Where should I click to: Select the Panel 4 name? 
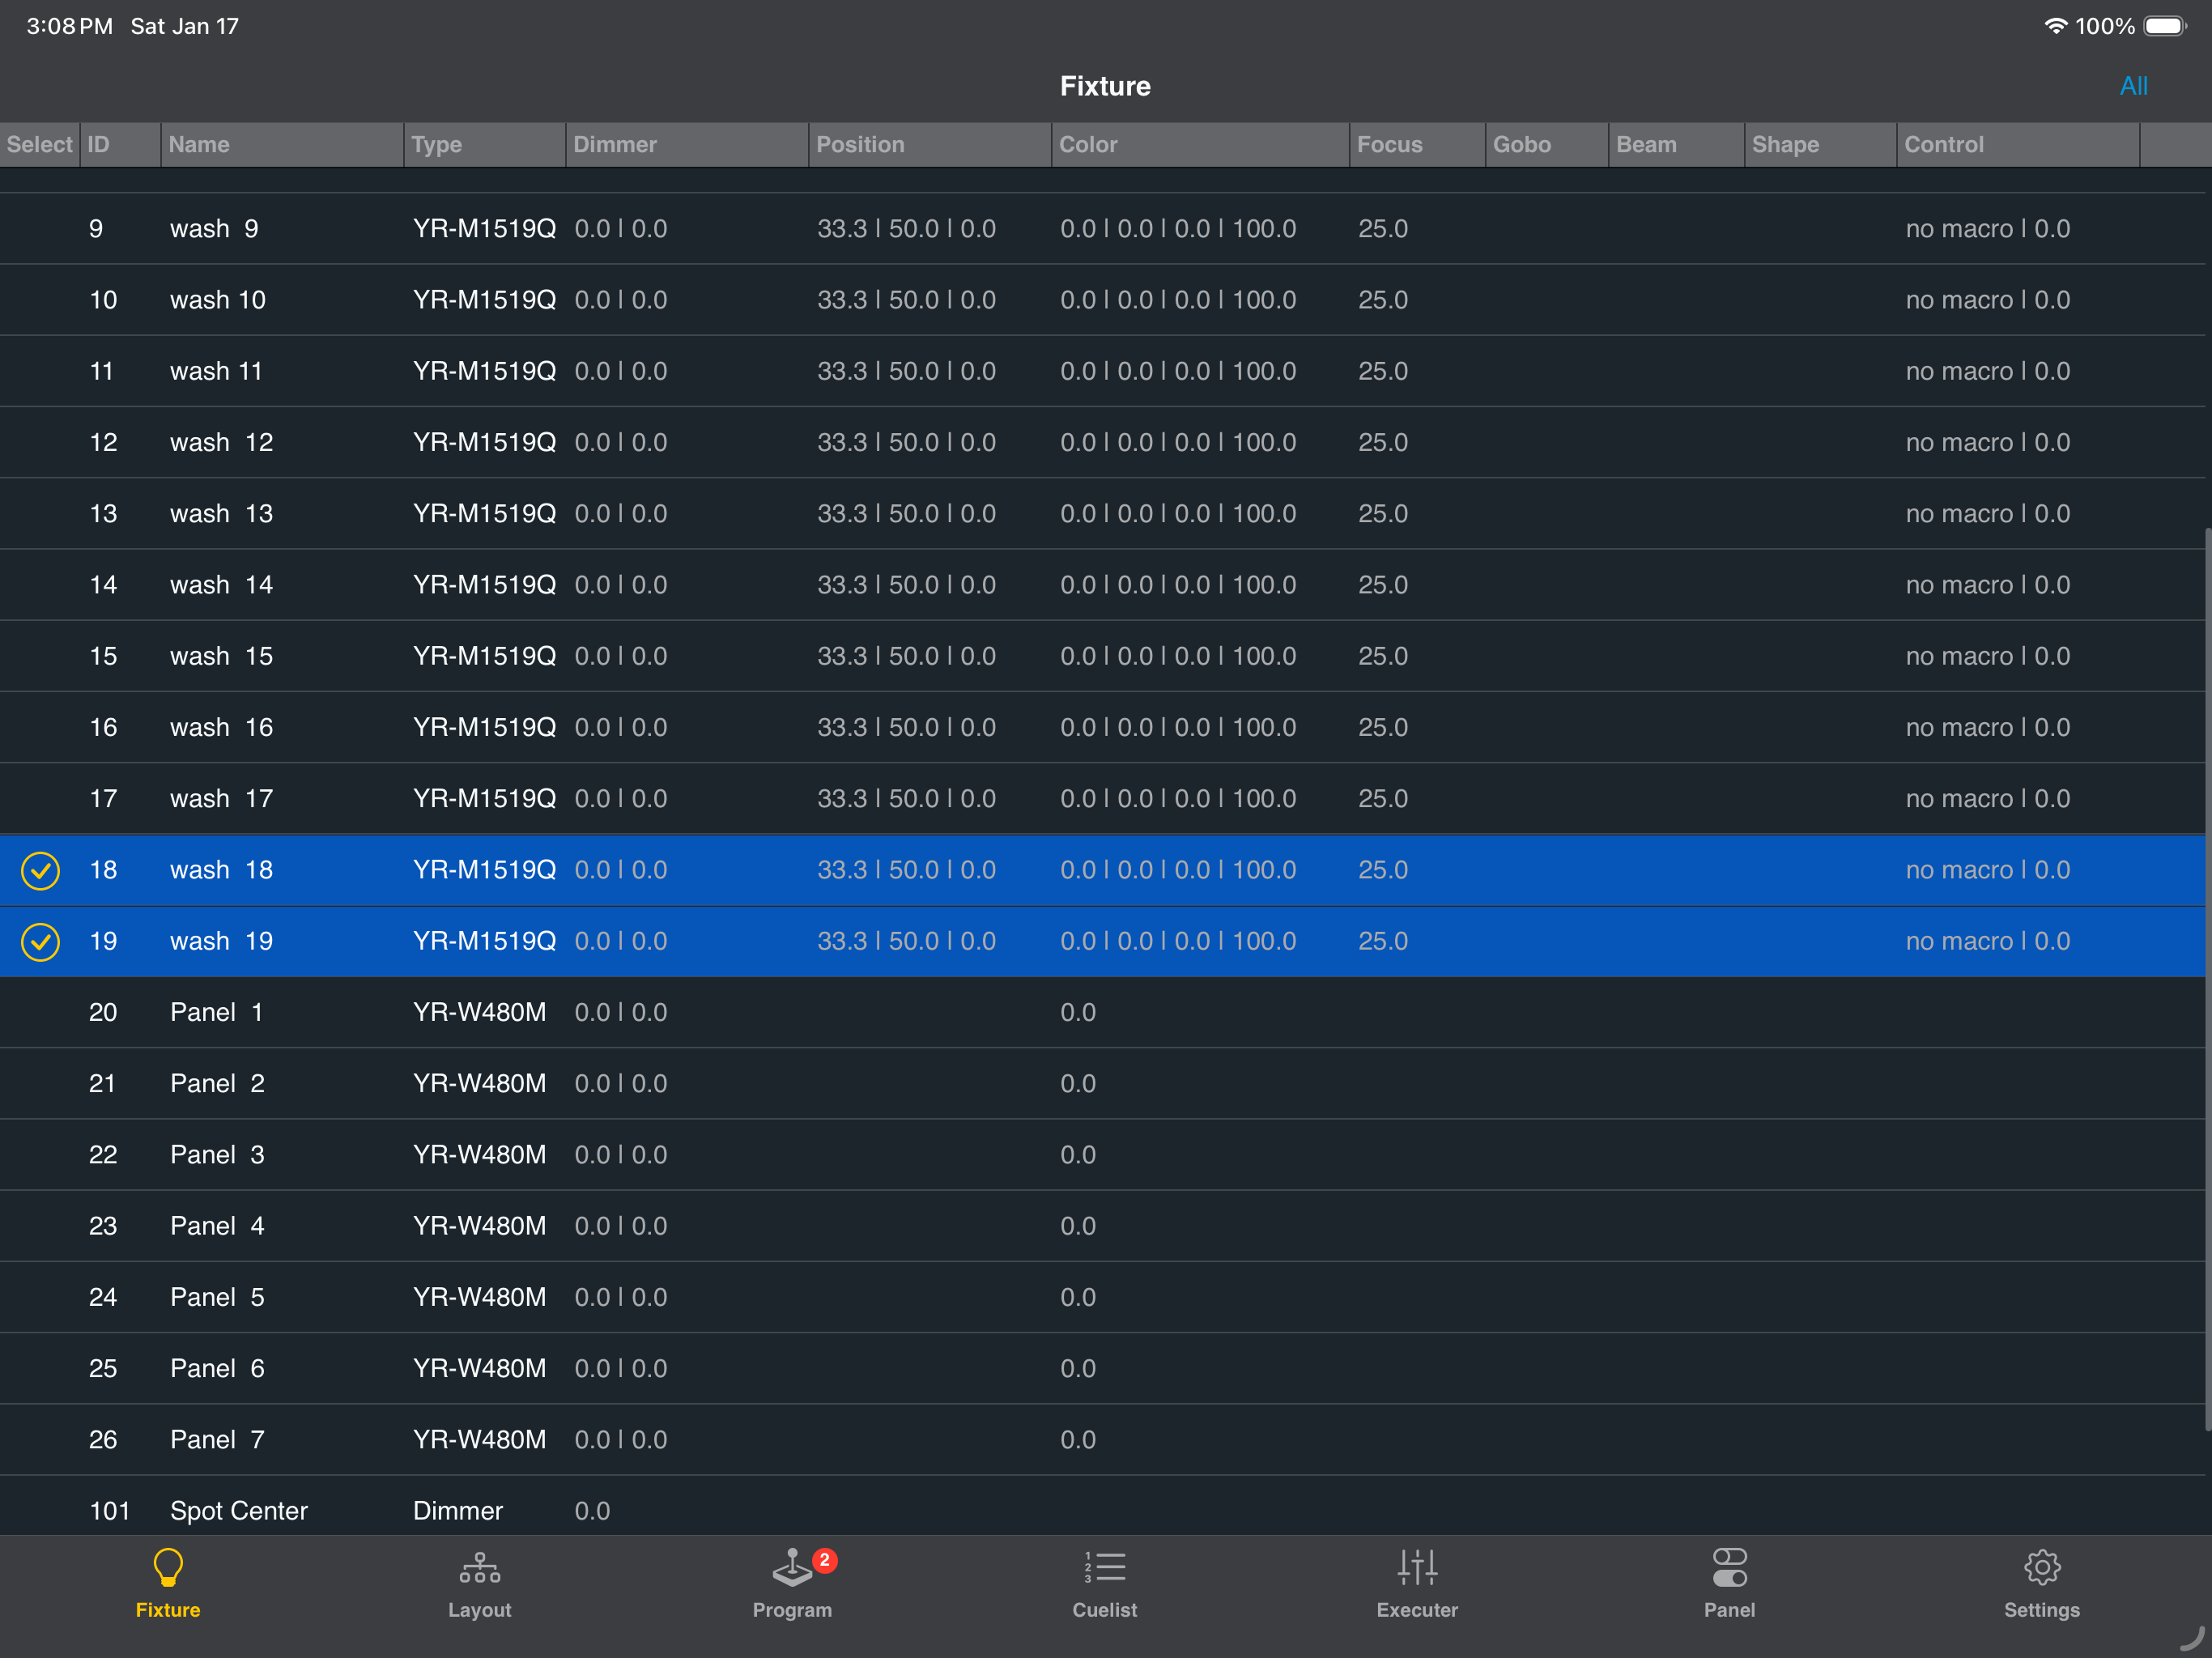pyautogui.click(x=217, y=1226)
